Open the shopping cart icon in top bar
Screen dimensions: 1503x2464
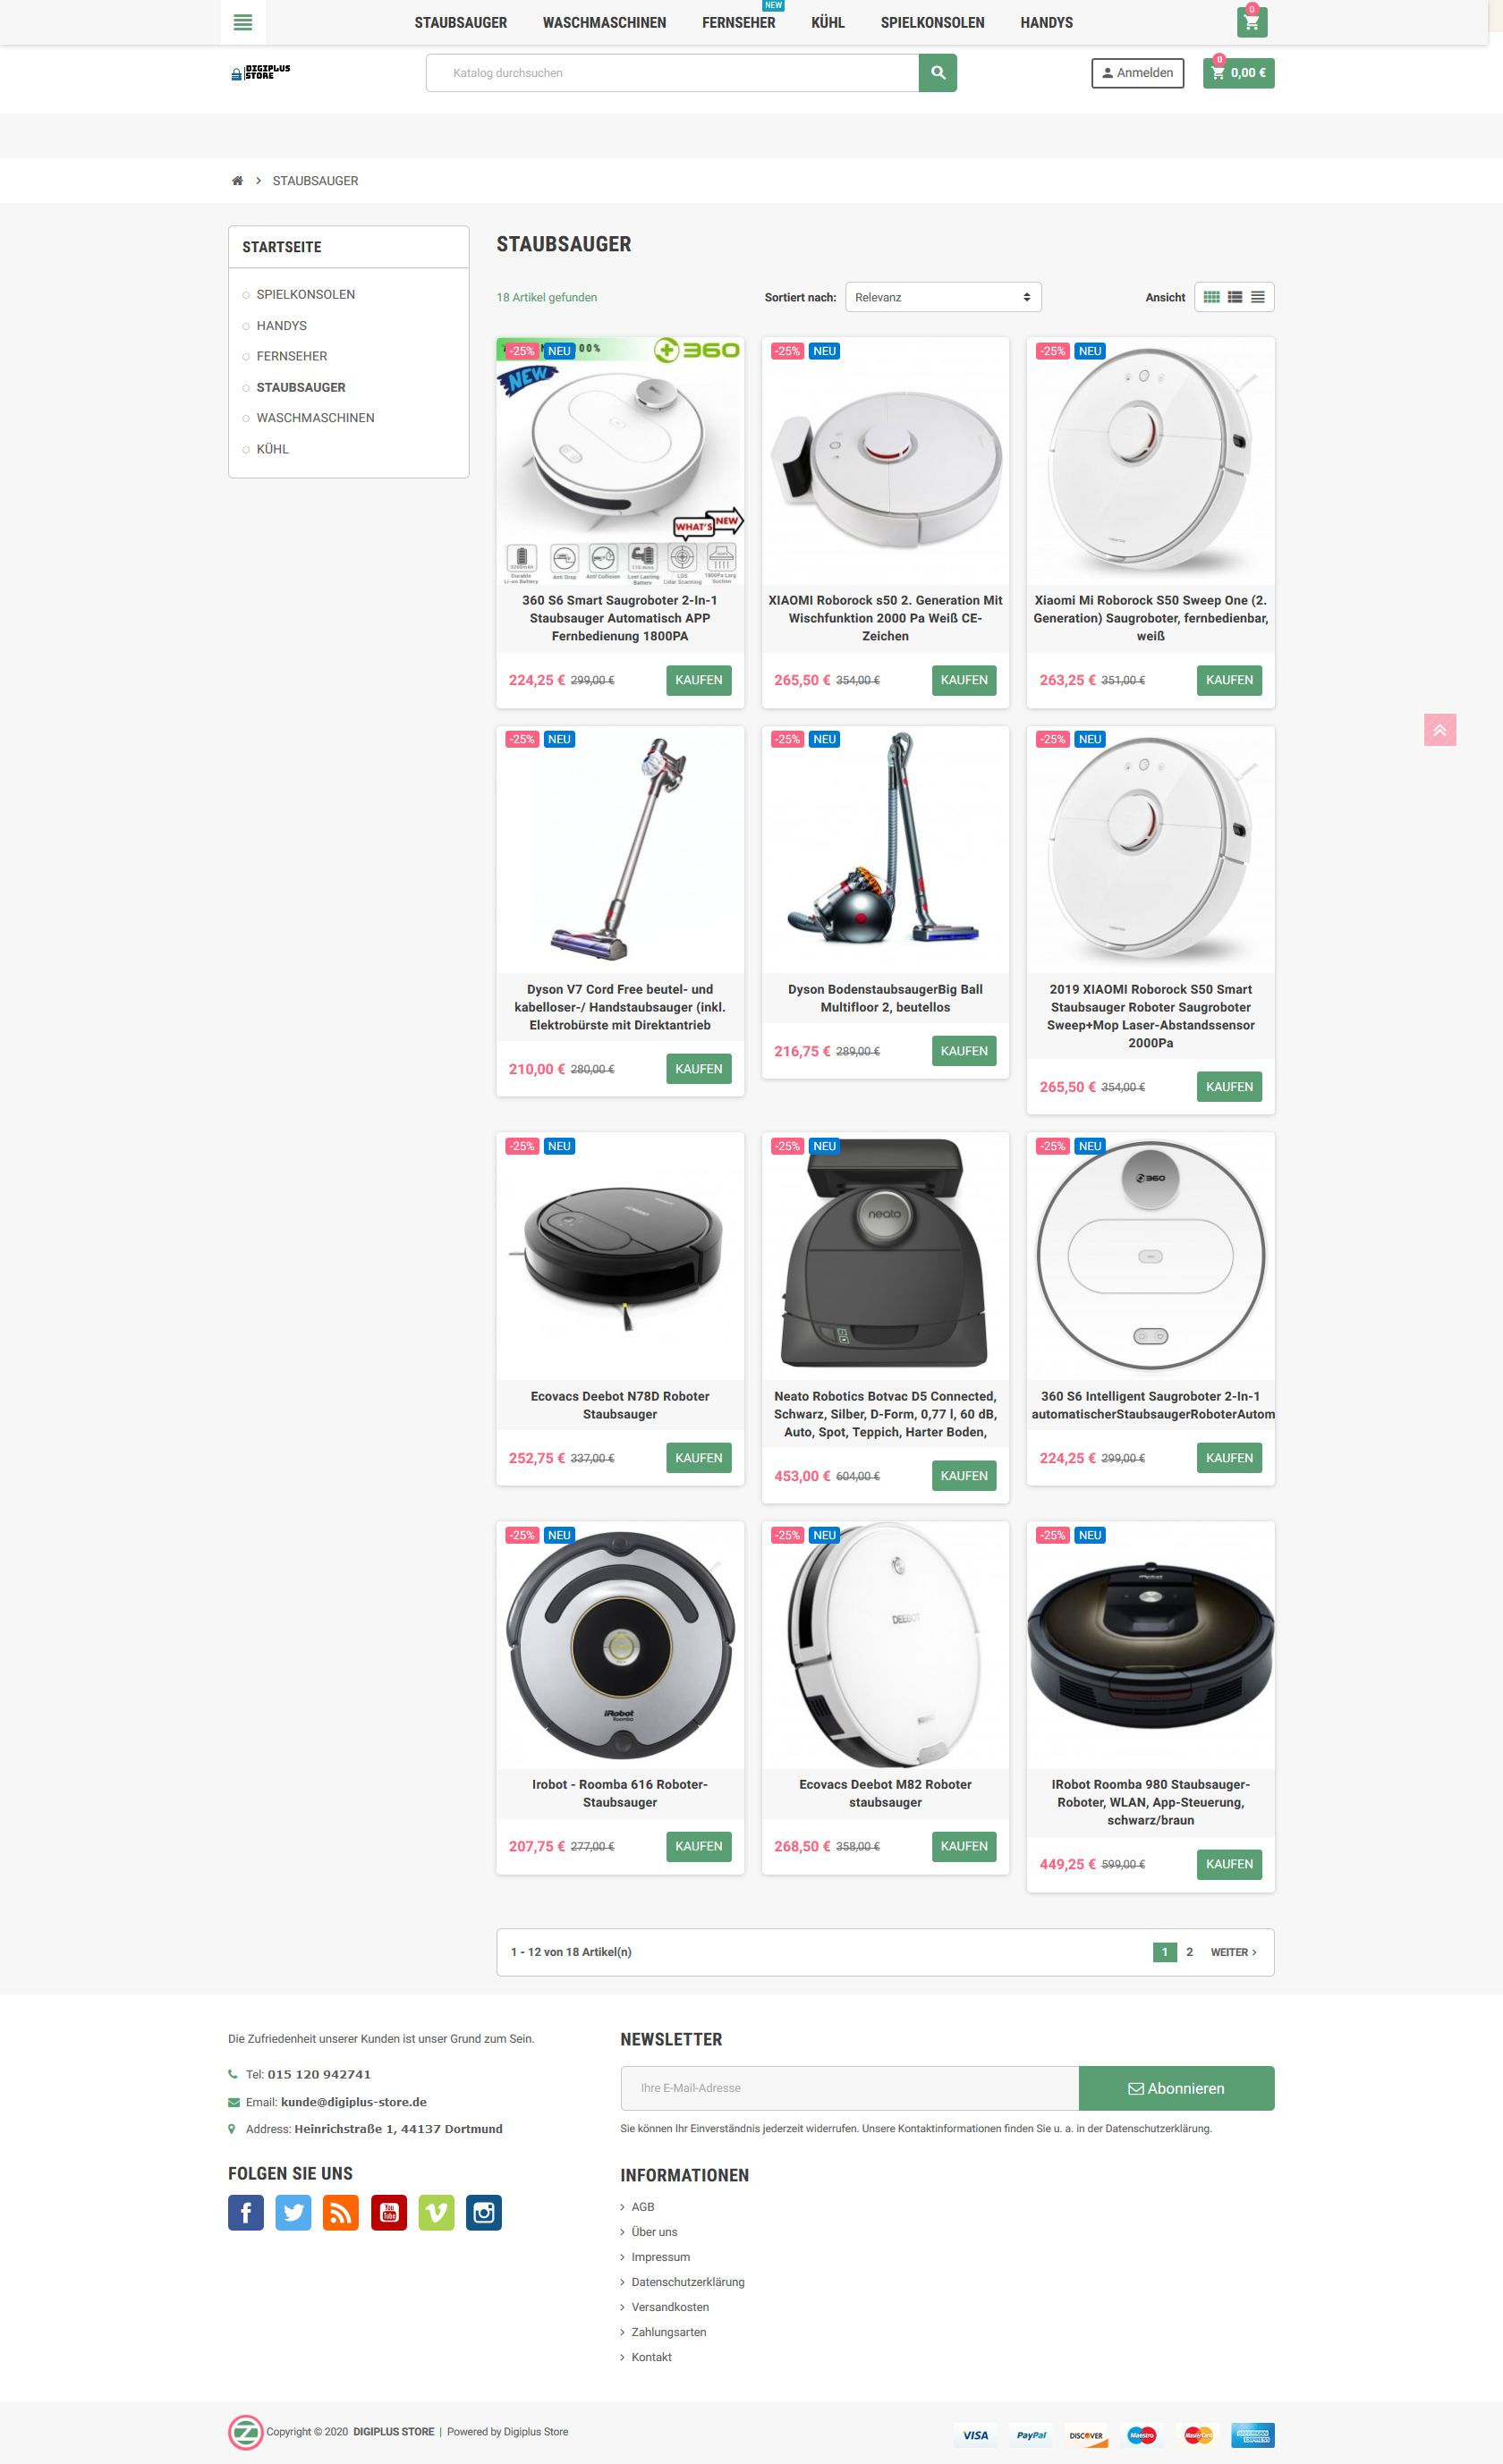(x=1251, y=22)
